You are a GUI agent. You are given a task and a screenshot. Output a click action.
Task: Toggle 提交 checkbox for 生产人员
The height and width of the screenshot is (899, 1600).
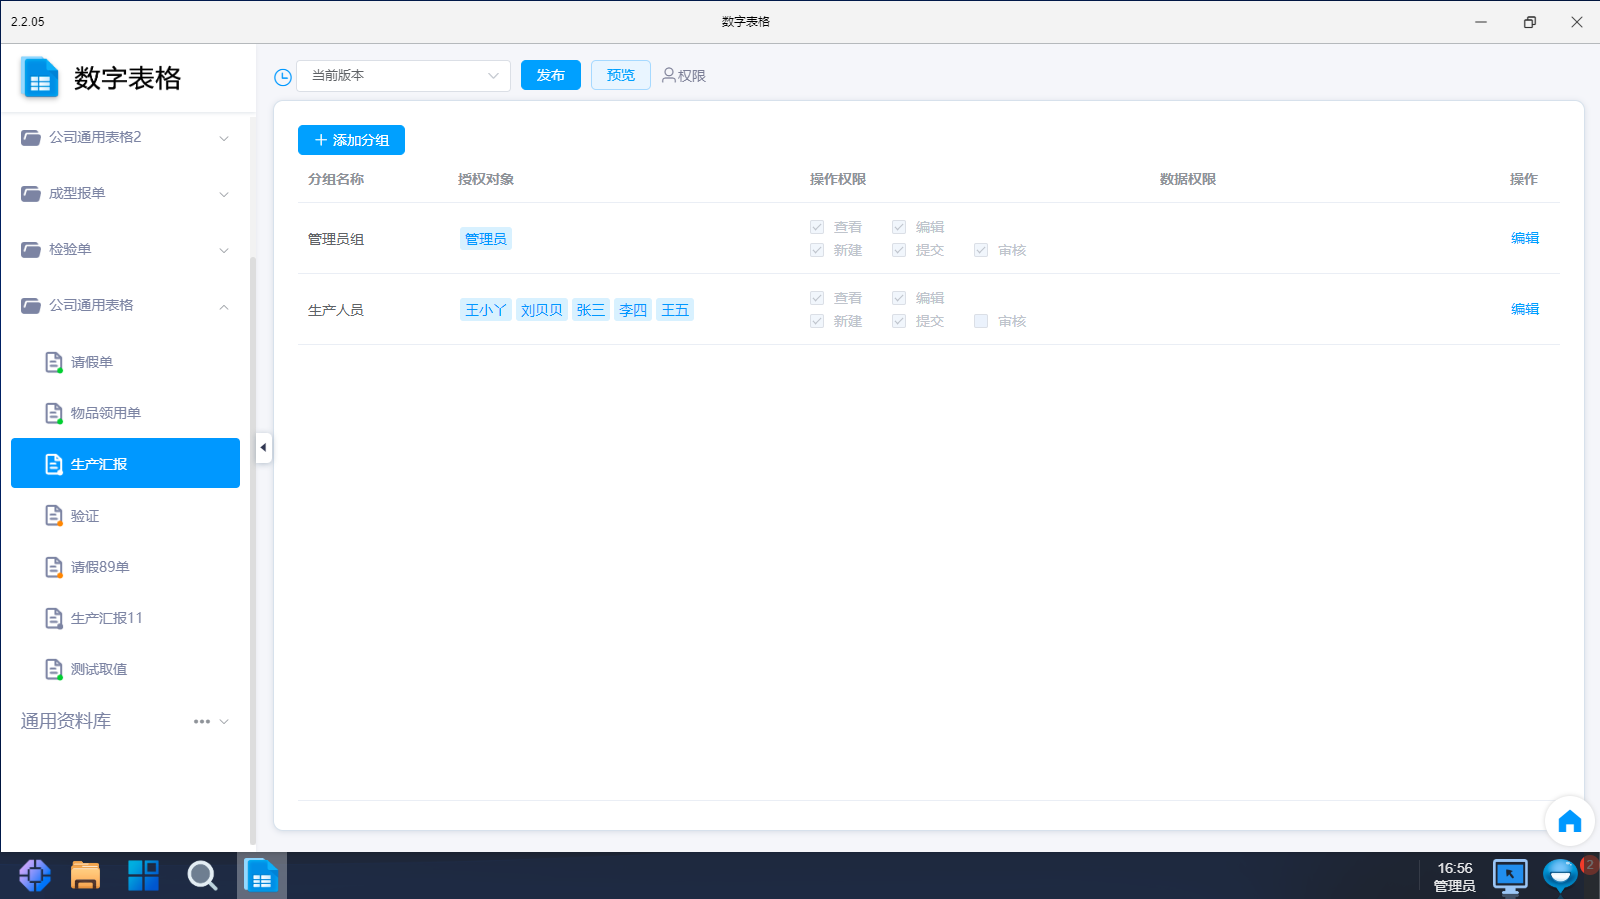pyautogui.click(x=899, y=321)
